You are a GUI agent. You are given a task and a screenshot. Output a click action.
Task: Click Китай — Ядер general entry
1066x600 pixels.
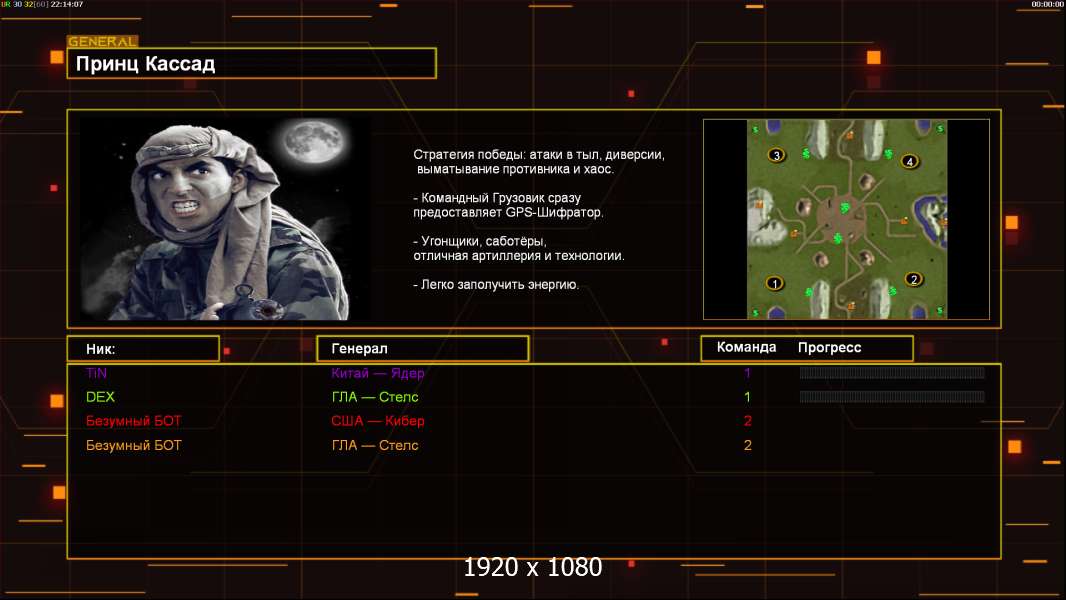(378, 373)
